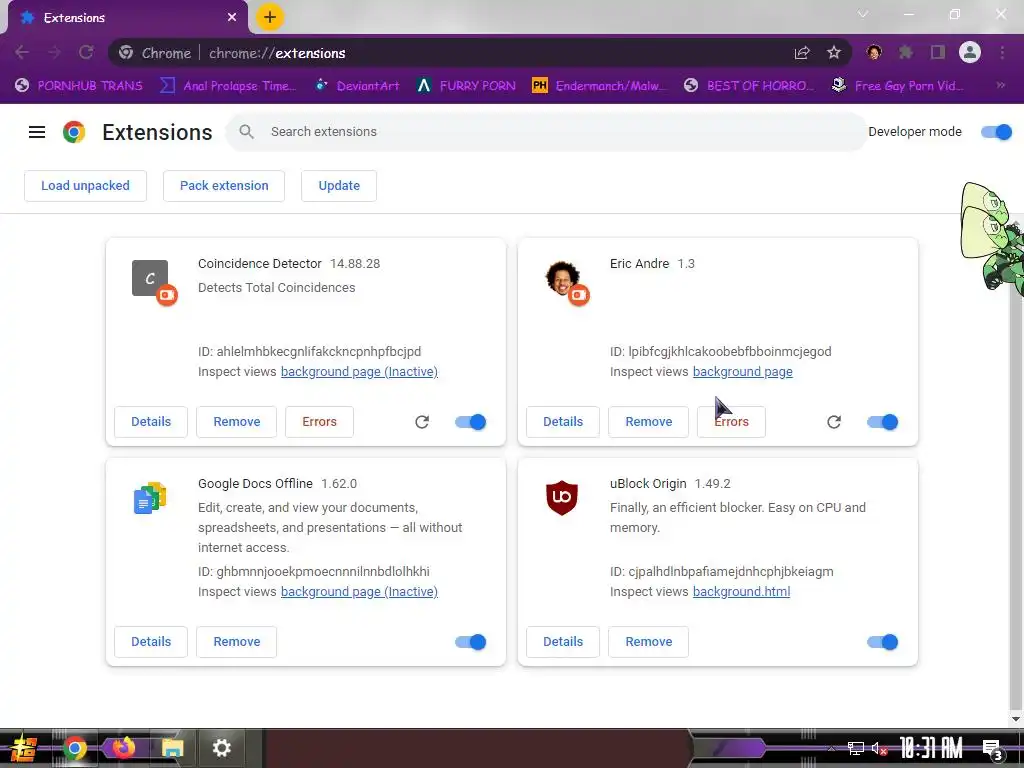This screenshot has height=768, width=1024.
Task: Open a new tab with the yellow plus
Action: point(270,17)
